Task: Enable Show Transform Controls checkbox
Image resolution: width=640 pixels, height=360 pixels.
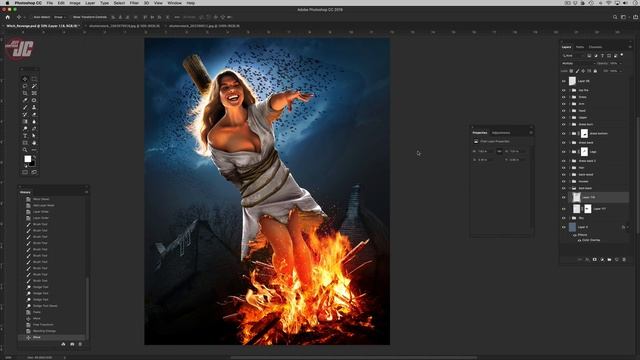Action: pos(71,17)
